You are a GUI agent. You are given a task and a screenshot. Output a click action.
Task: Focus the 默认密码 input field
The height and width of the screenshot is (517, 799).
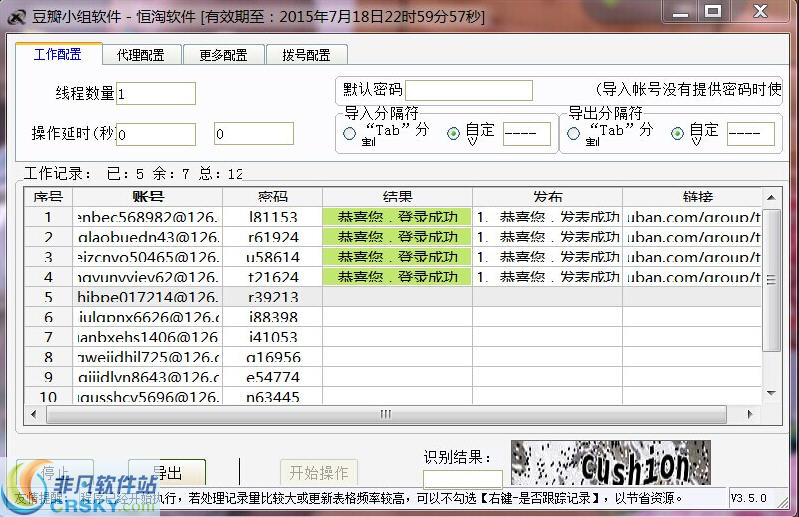[x=469, y=91]
